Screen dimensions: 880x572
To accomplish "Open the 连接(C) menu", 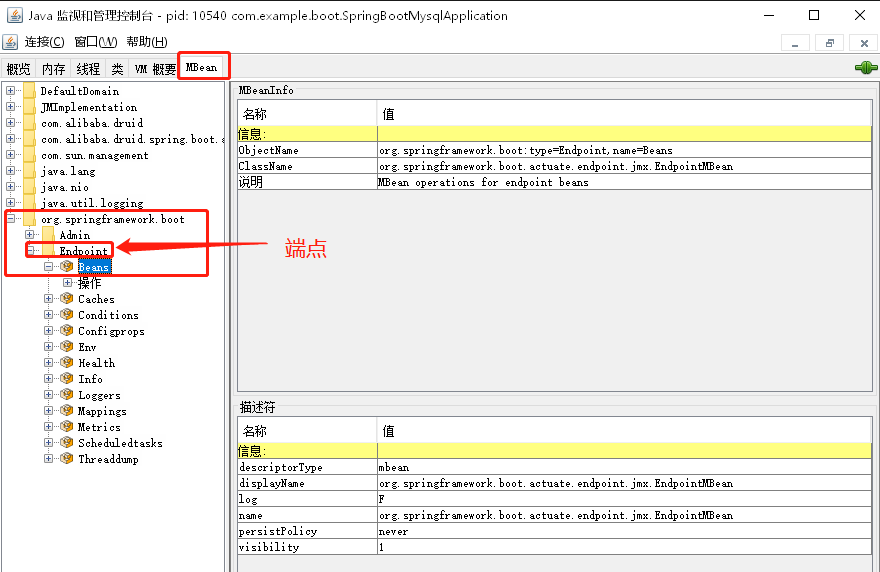I will (x=44, y=42).
